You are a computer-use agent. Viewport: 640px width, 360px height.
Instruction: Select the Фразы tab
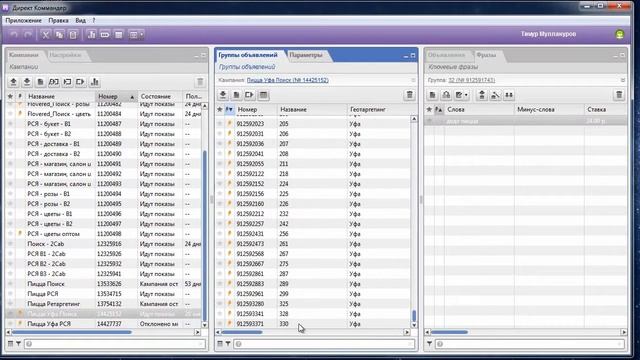point(486,55)
